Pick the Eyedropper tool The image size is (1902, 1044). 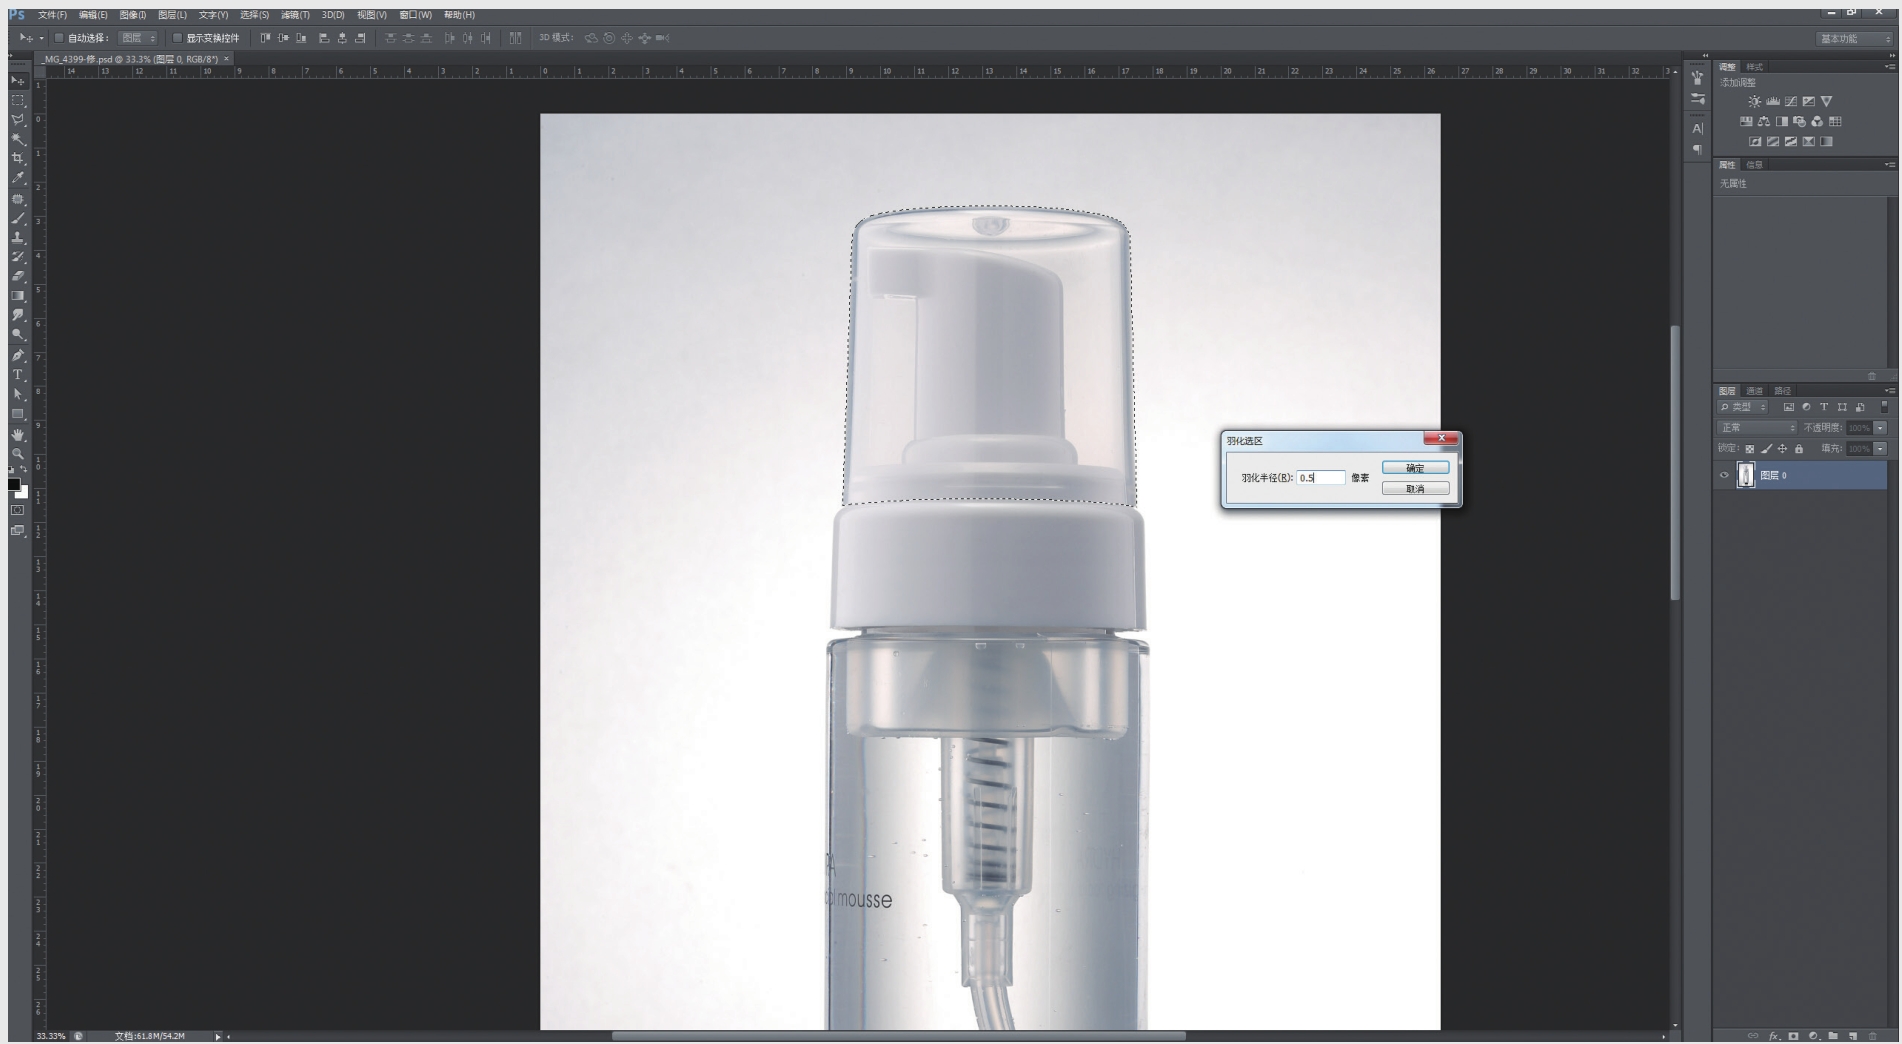18,179
